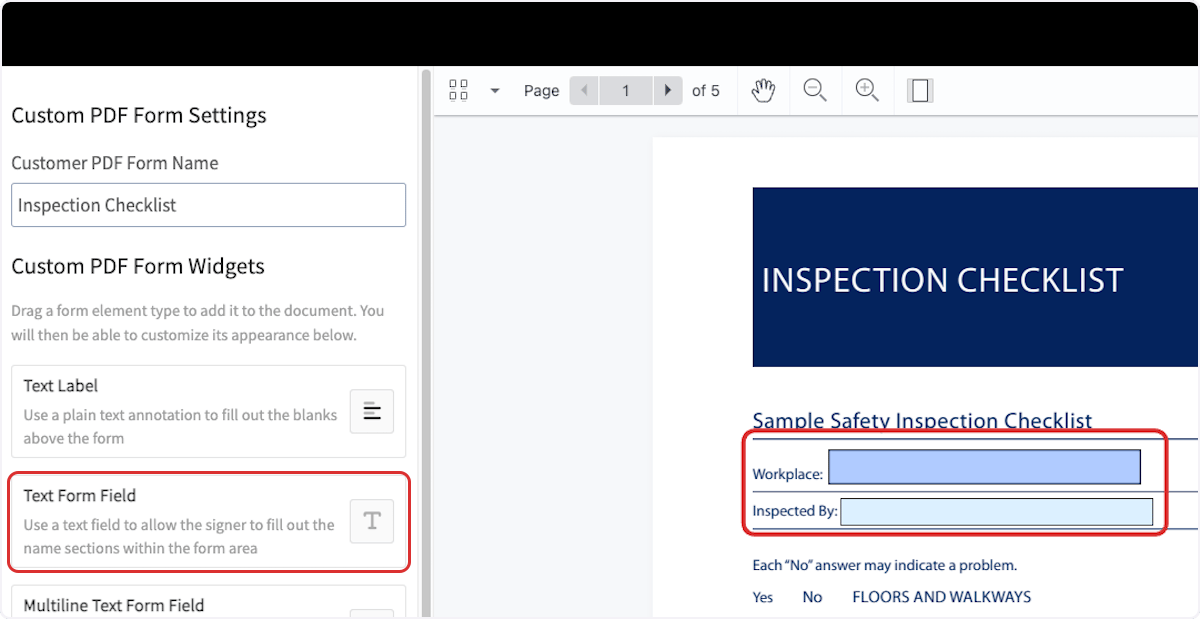The height and width of the screenshot is (619, 1200).
Task: Select the pan hand tool
Action: click(x=763, y=91)
